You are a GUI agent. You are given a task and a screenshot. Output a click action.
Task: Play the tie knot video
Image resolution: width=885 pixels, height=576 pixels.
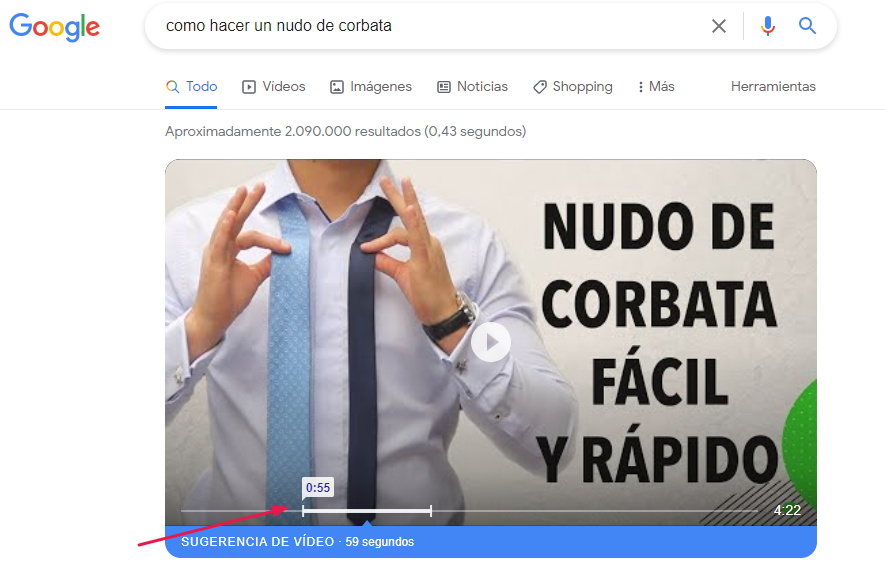click(x=491, y=342)
